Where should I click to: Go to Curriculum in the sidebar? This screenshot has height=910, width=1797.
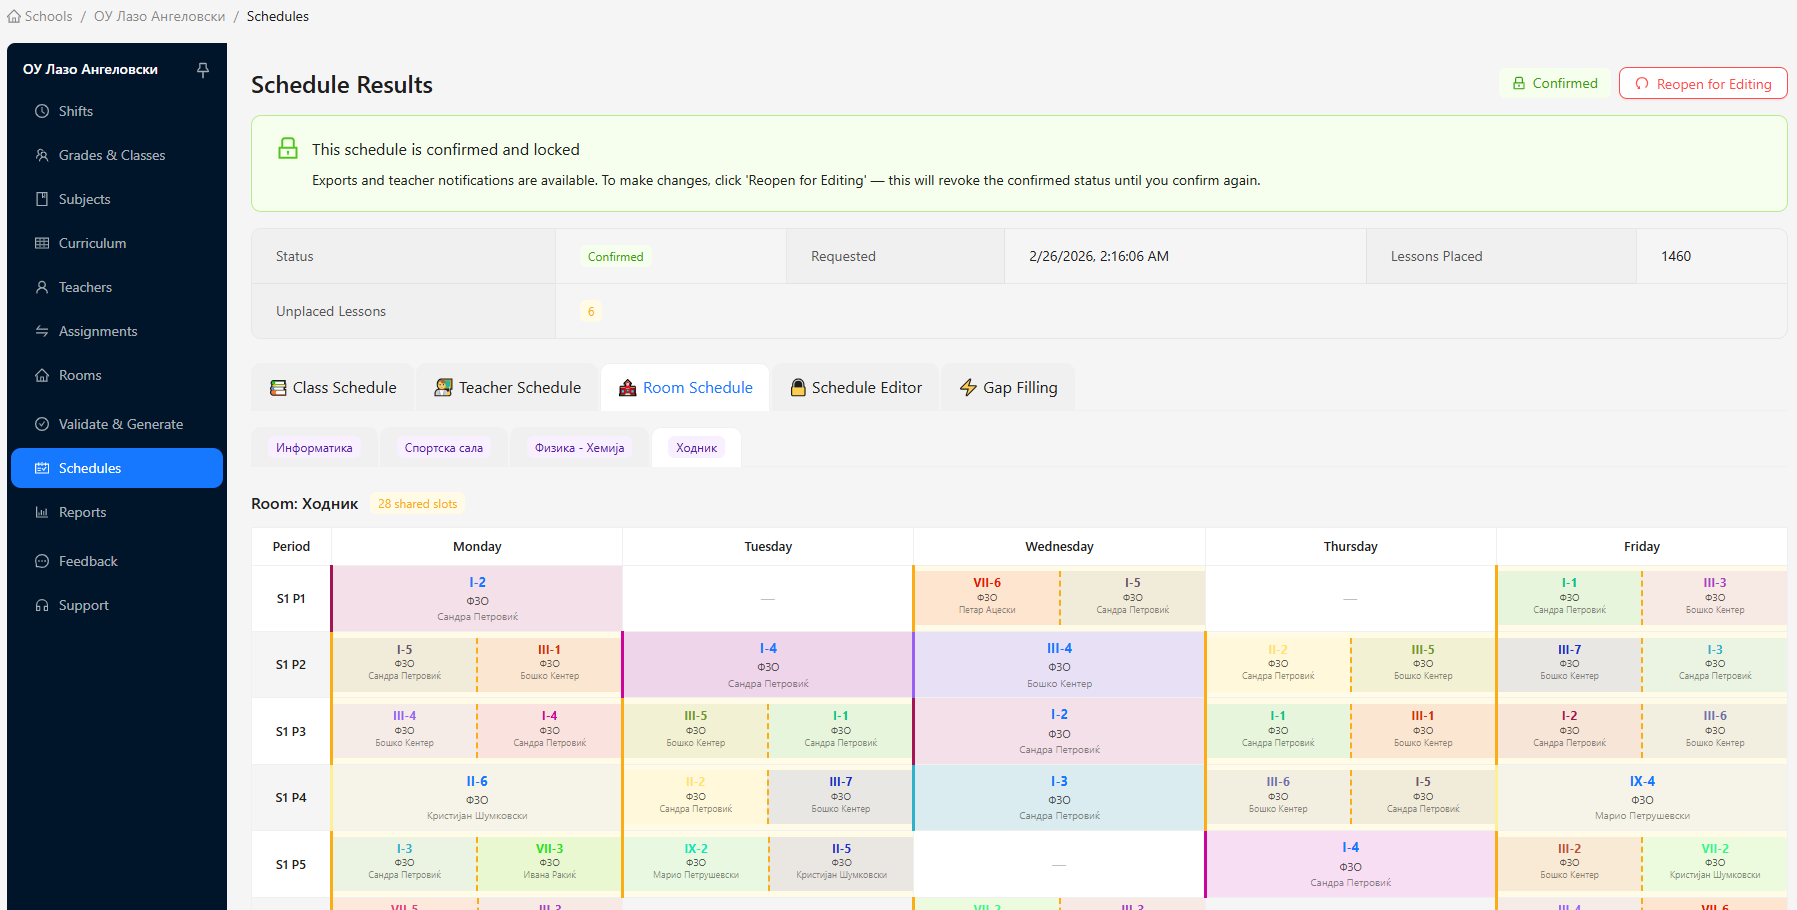(x=117, y=243)
